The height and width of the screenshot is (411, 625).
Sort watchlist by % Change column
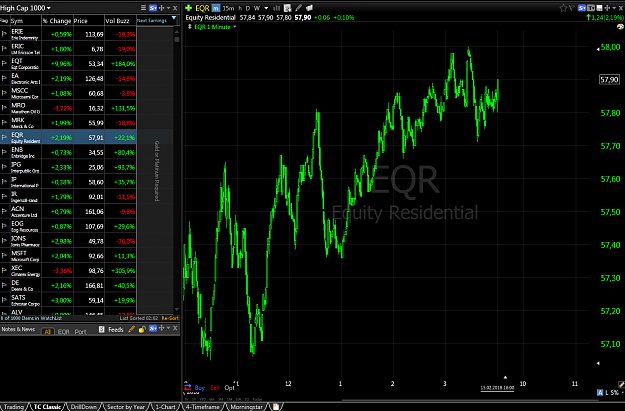point(57,21)
